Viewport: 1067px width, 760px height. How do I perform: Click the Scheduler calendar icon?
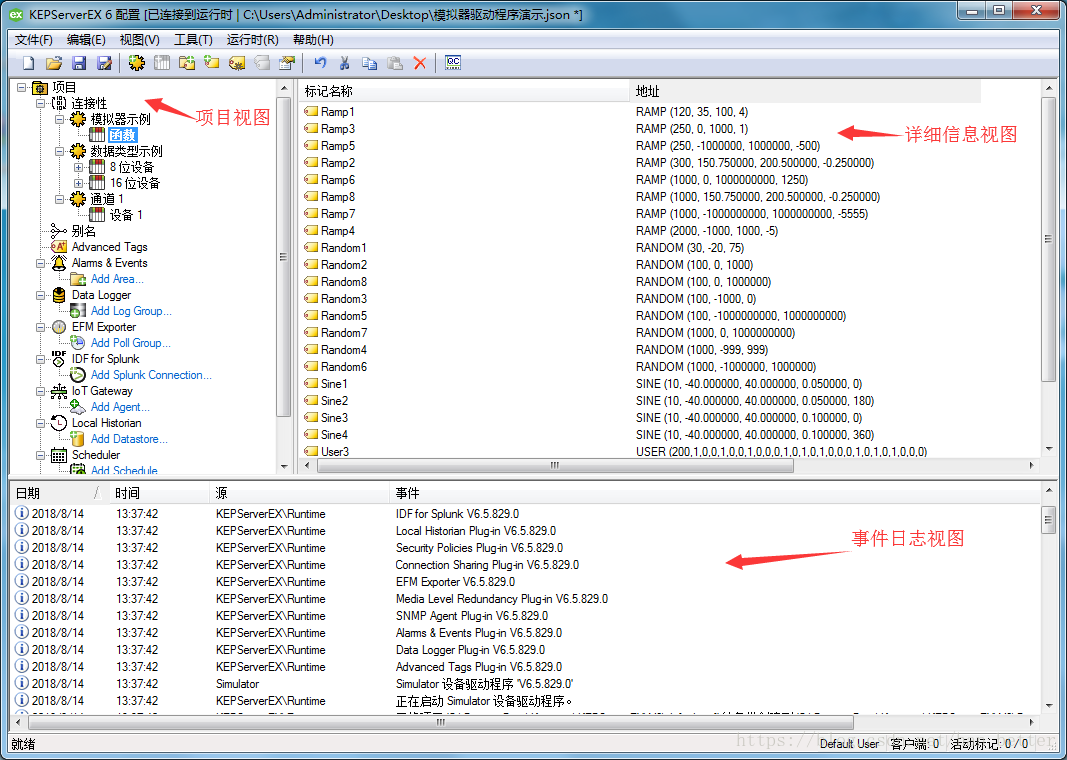[59, 455]
